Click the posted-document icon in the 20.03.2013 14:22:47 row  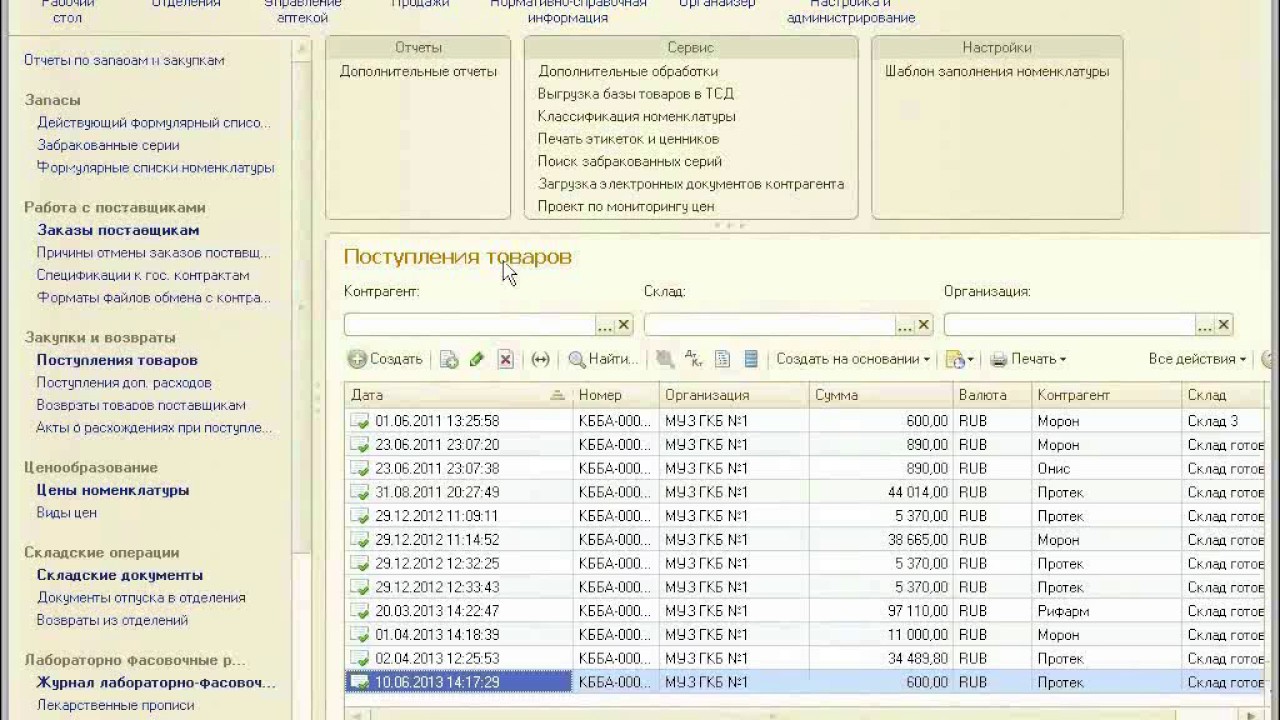coord(360,611)
